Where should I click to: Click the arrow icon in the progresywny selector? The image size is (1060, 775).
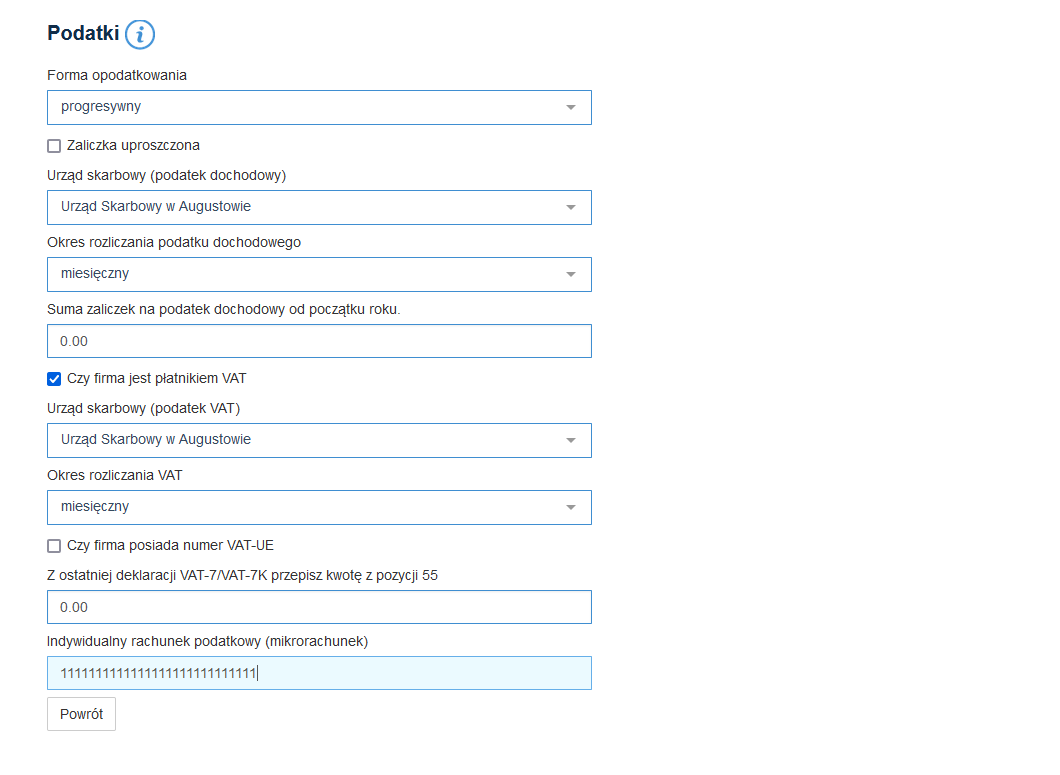571,108
